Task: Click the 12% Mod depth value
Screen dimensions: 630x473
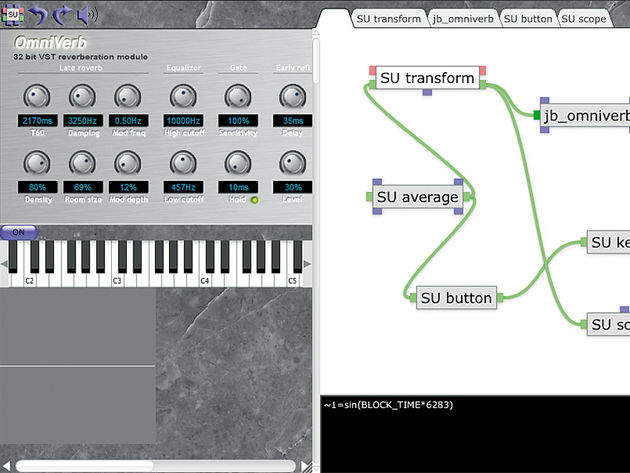Action: point(129,187)
